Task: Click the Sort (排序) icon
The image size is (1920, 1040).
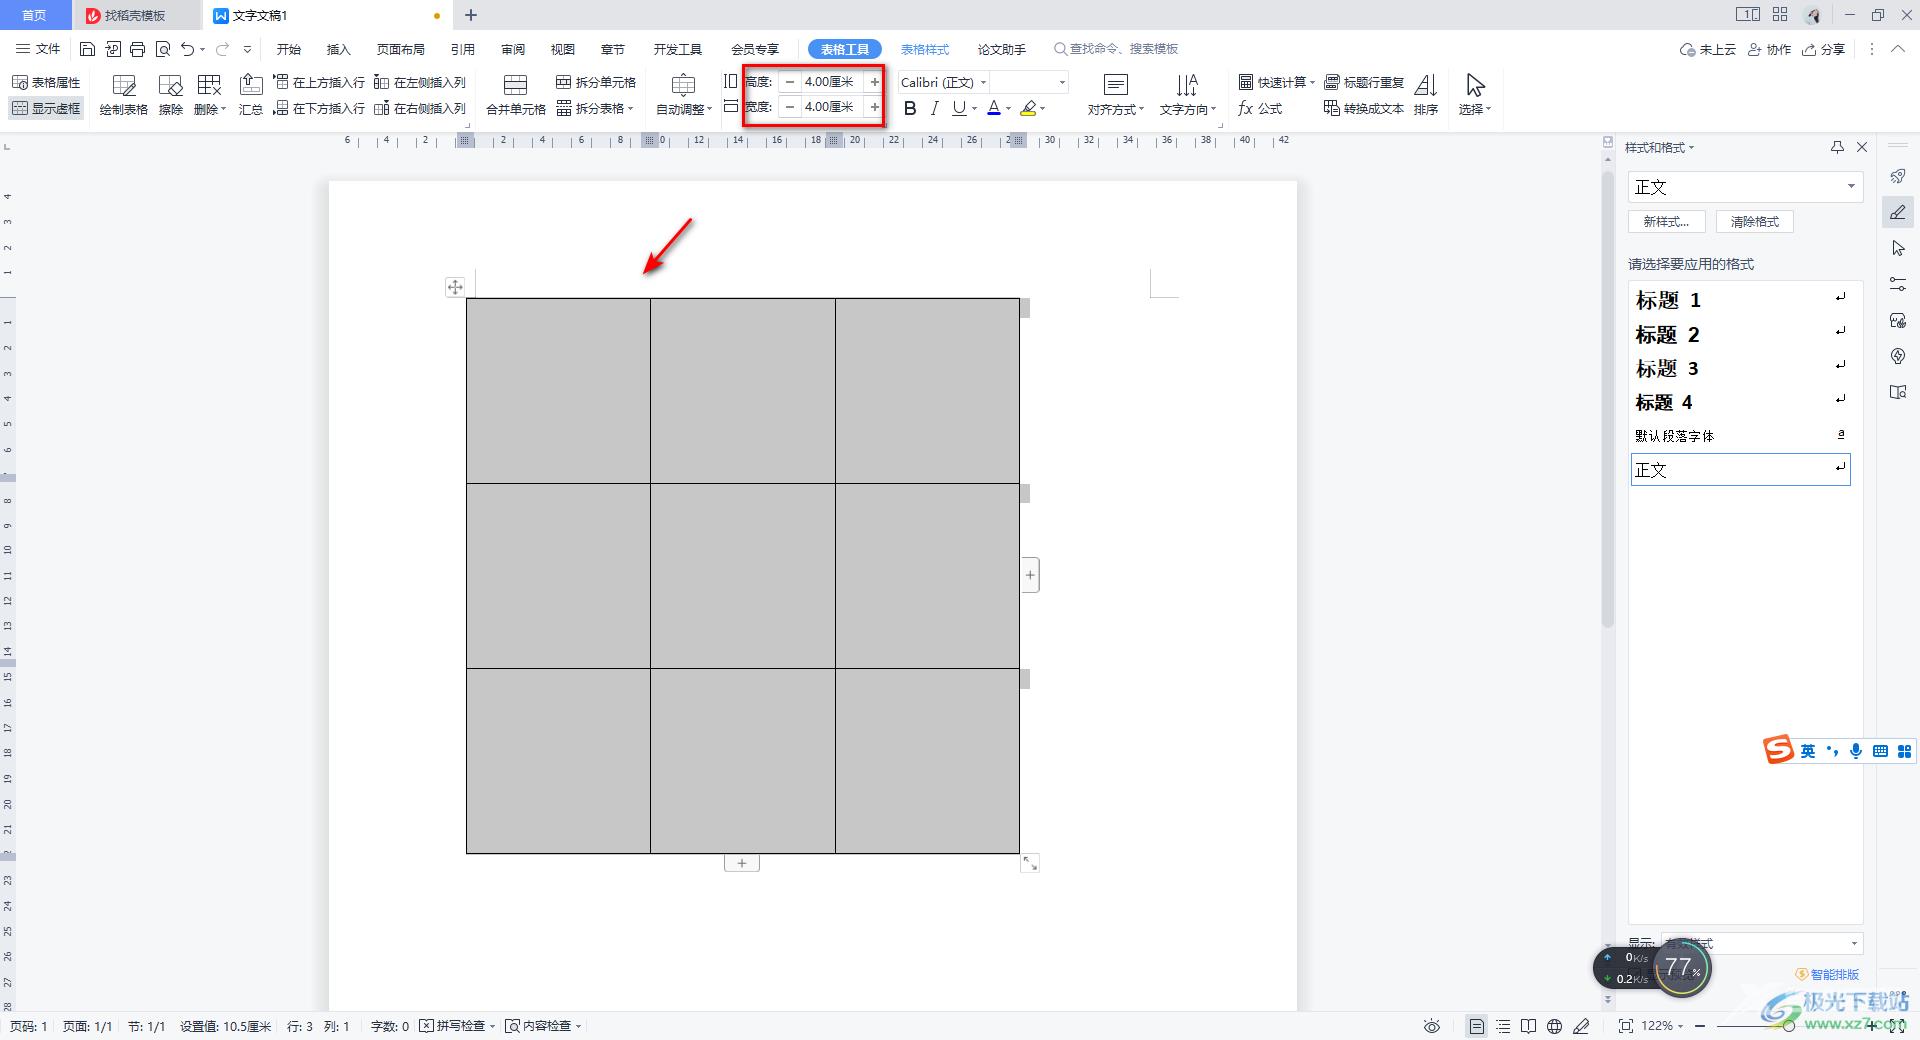Action: click(1426, 95)
